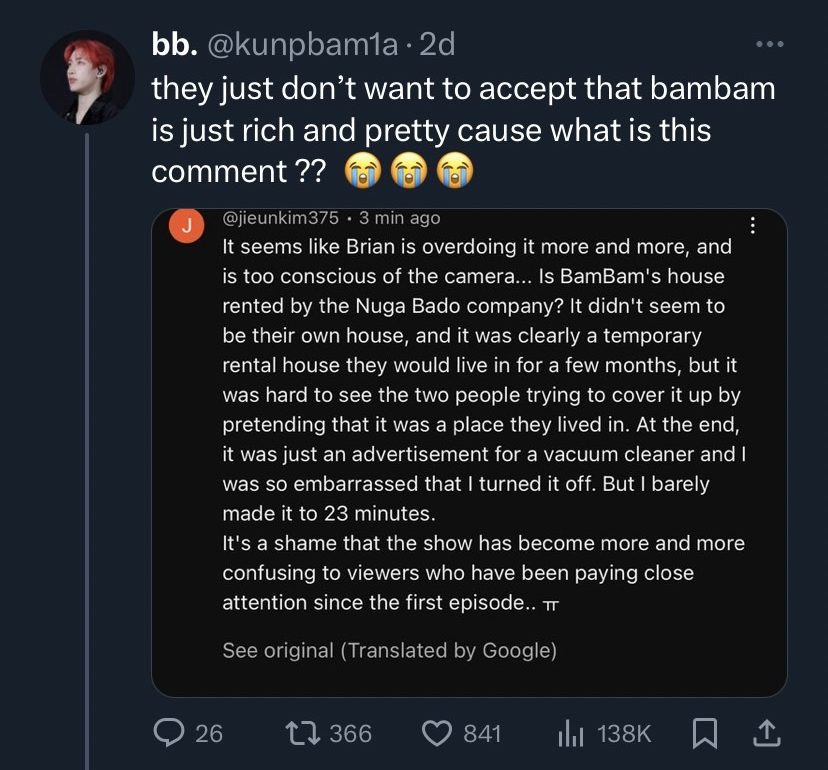The width and height of the screenshot is (828, 770).
Task: Click the 138K views count
Action: click(625, 734)
